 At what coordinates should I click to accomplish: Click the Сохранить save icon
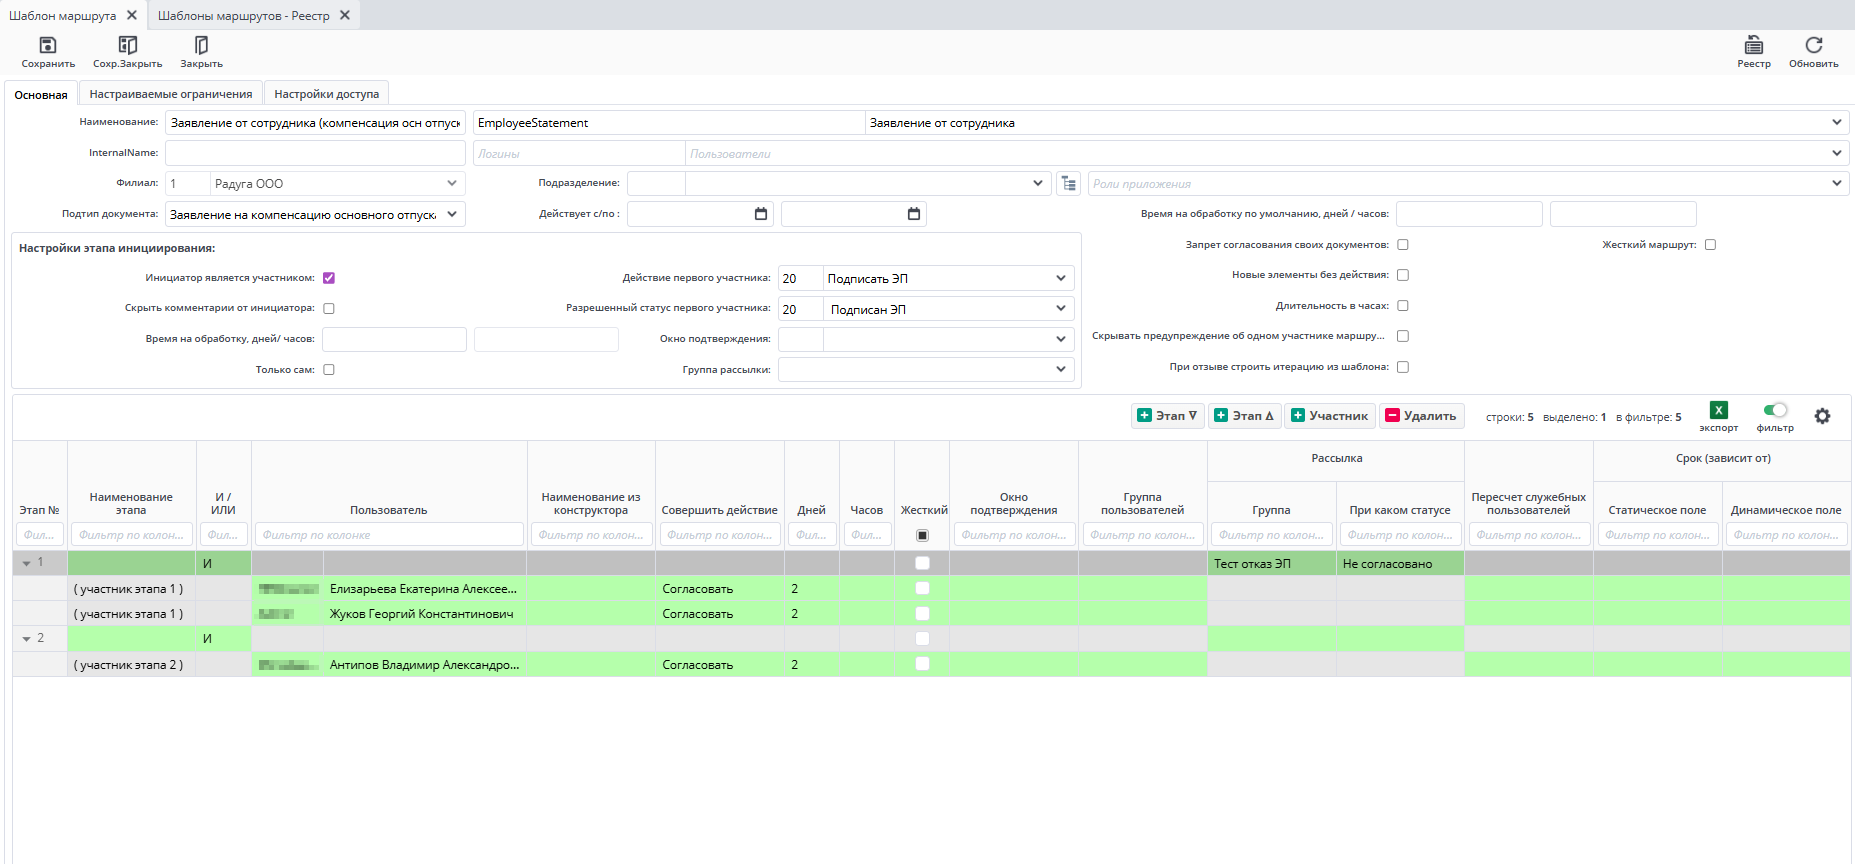click(47, 46)
